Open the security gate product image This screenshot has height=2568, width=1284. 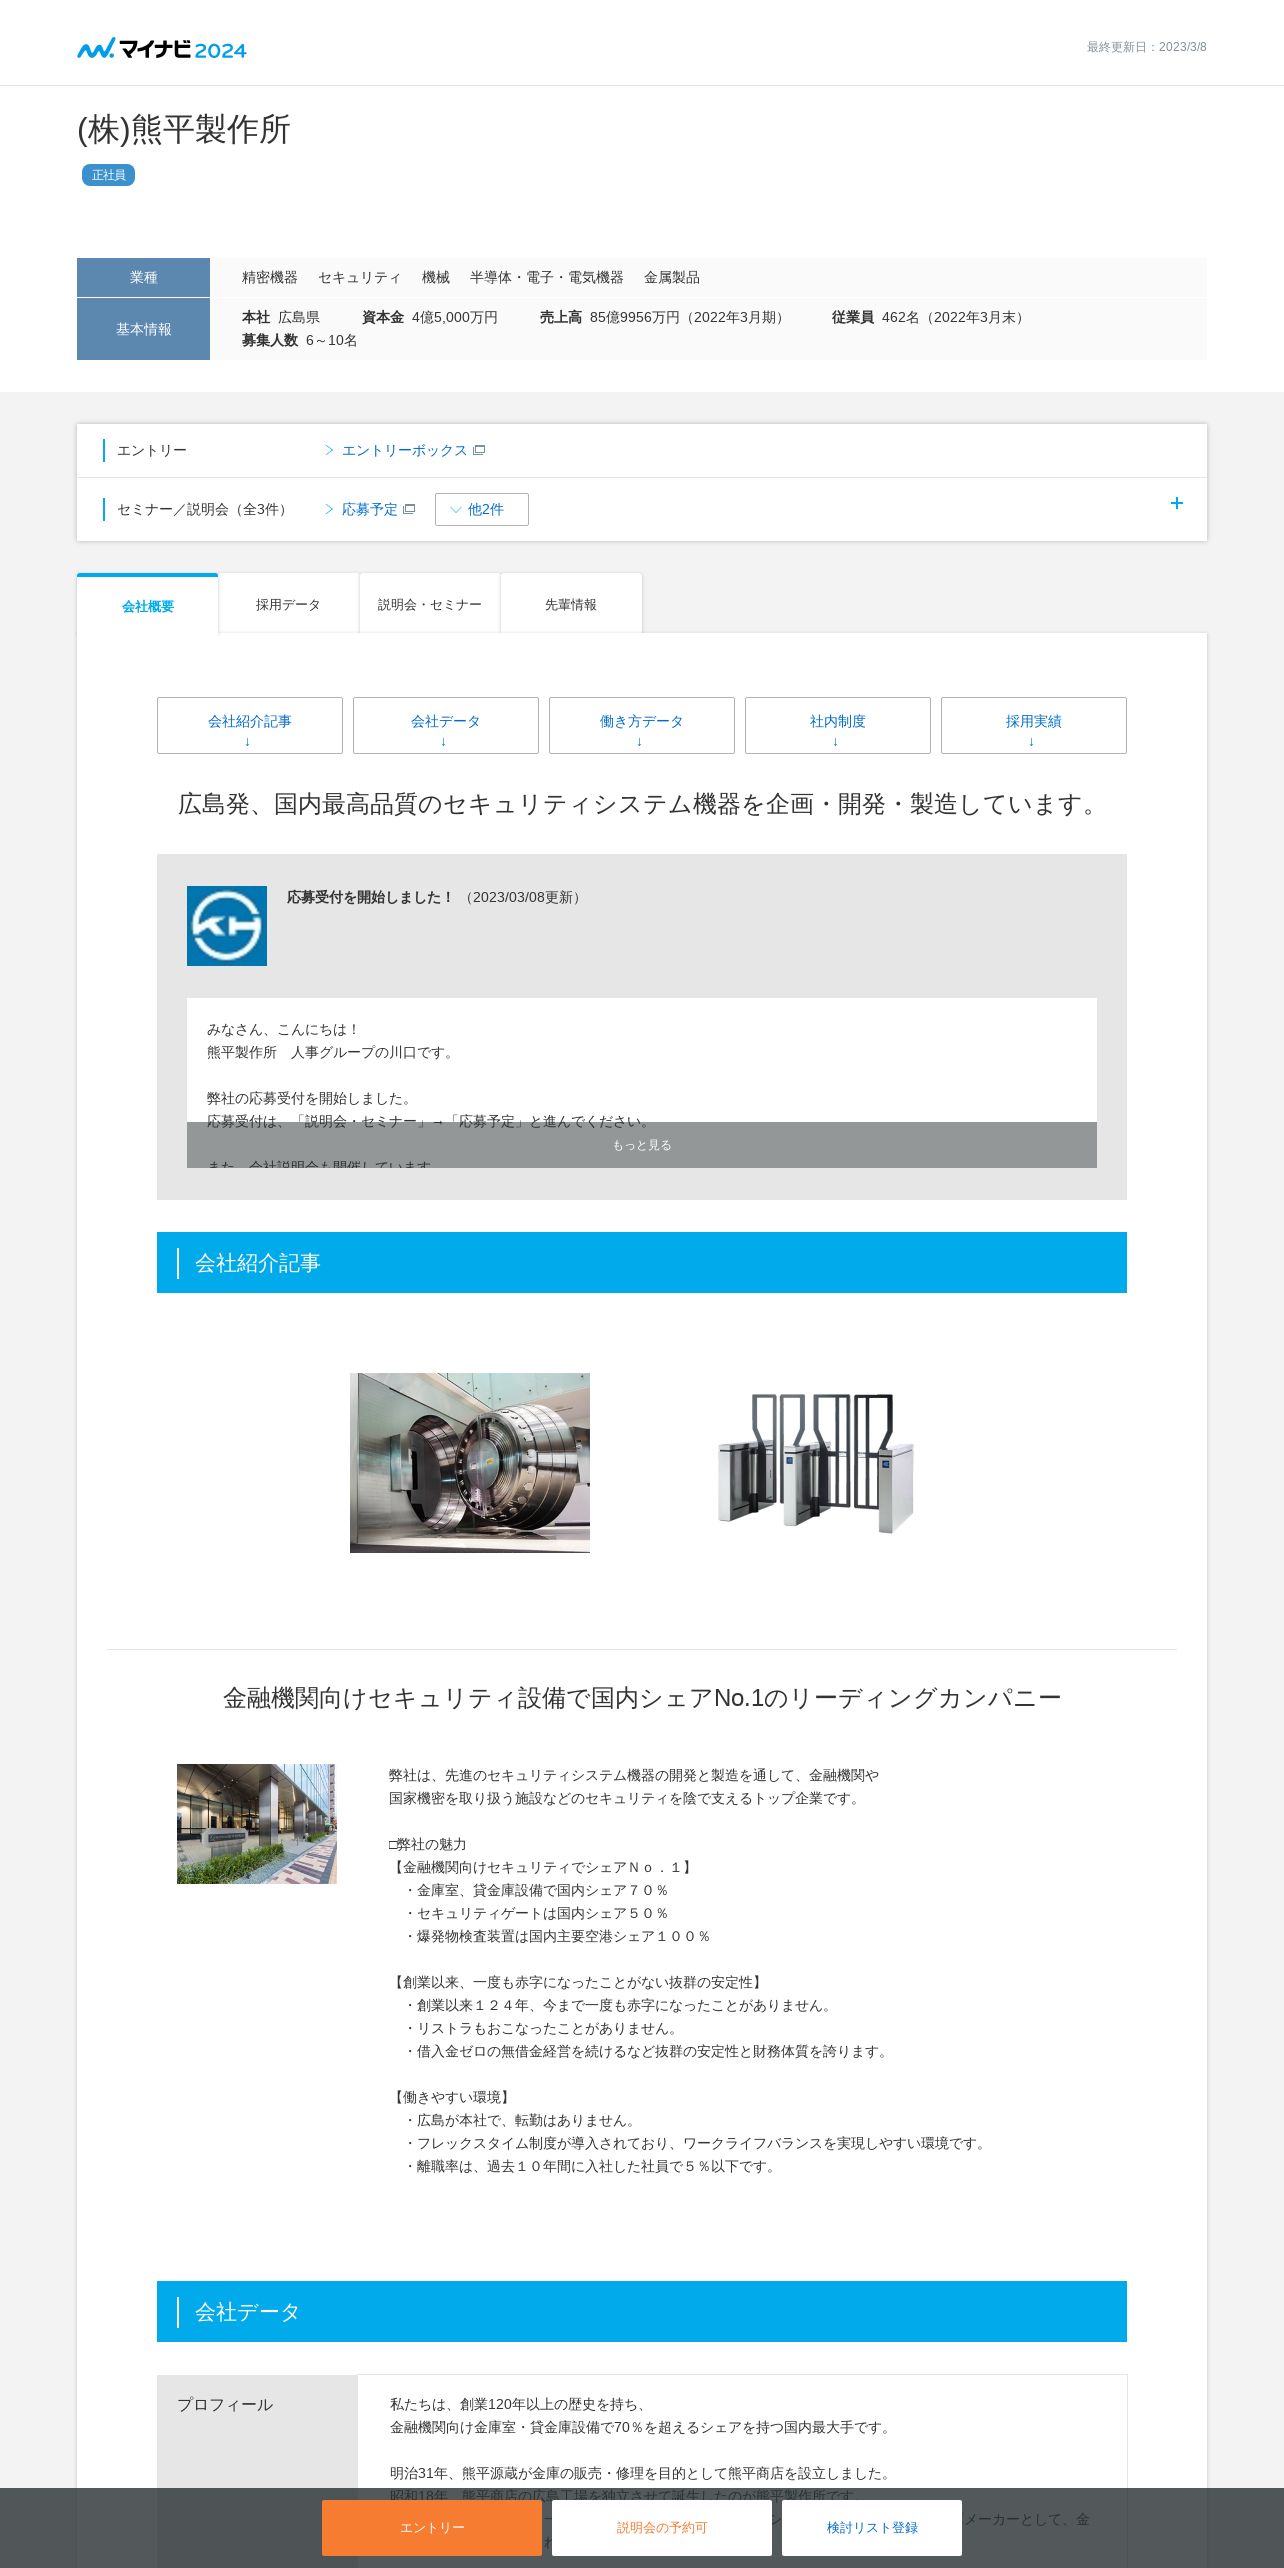[814, 1463]
